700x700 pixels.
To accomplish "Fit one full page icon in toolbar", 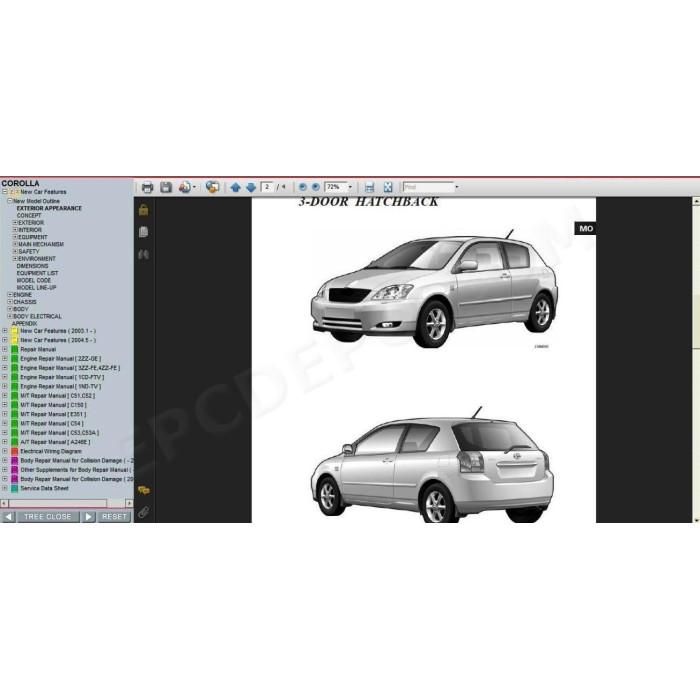I will [x=388, y=187].
